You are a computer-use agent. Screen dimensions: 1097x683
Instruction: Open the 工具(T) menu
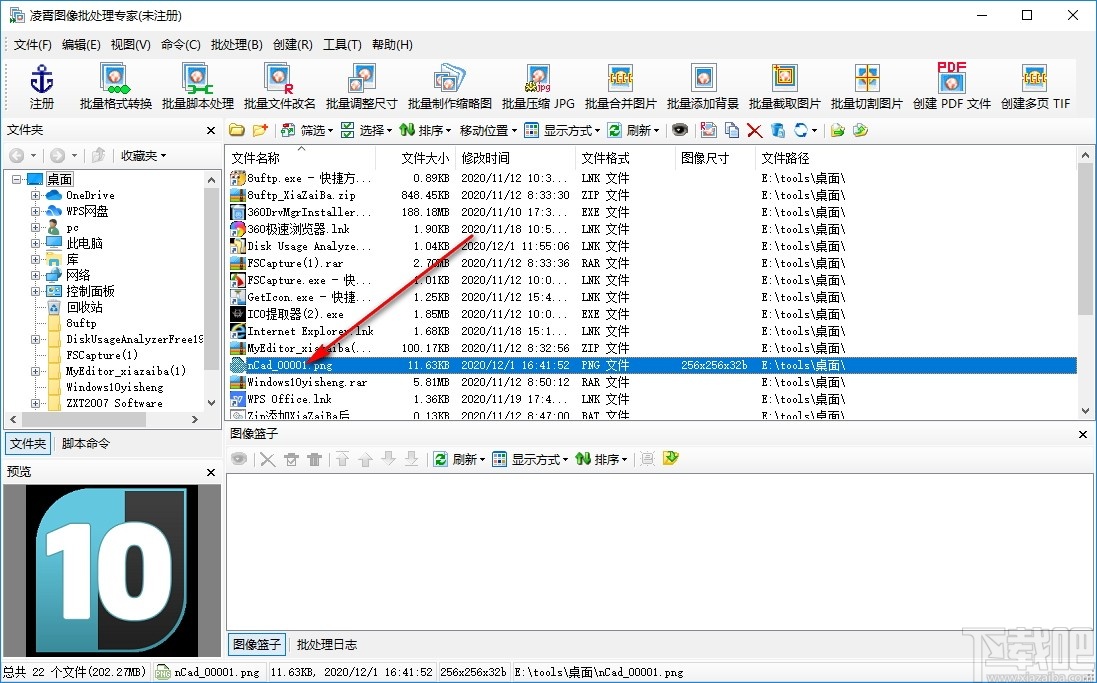[x=342, y=44]
